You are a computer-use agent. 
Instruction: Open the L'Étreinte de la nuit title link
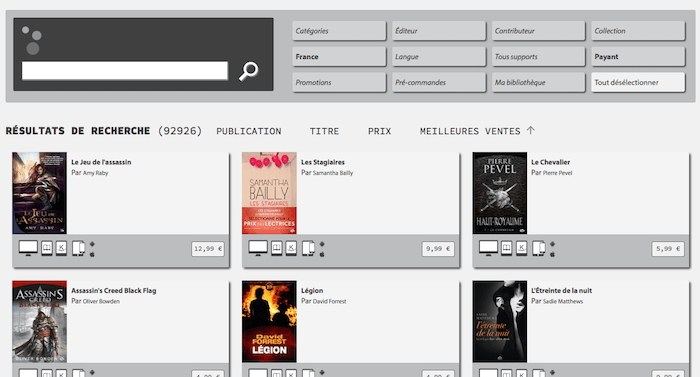[562, 291]
